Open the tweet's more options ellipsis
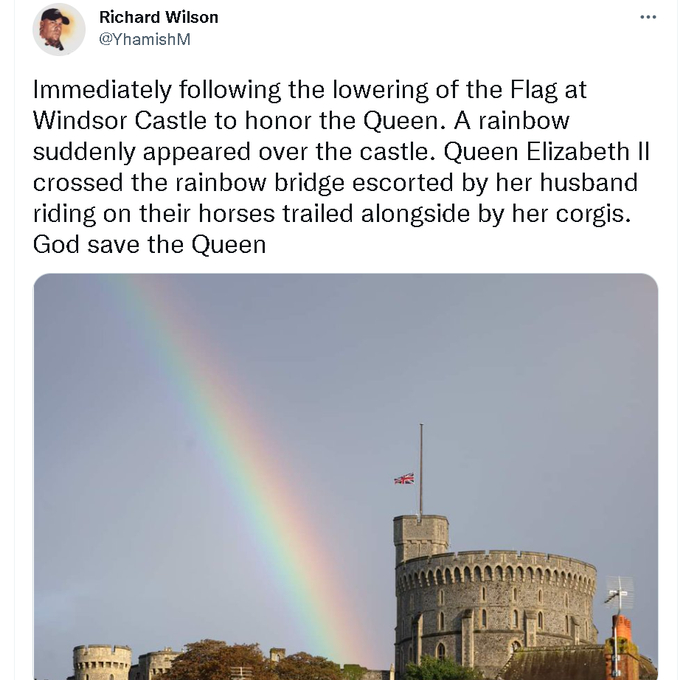The width and height of the screenshot is (700, 680). click(648, 17)
